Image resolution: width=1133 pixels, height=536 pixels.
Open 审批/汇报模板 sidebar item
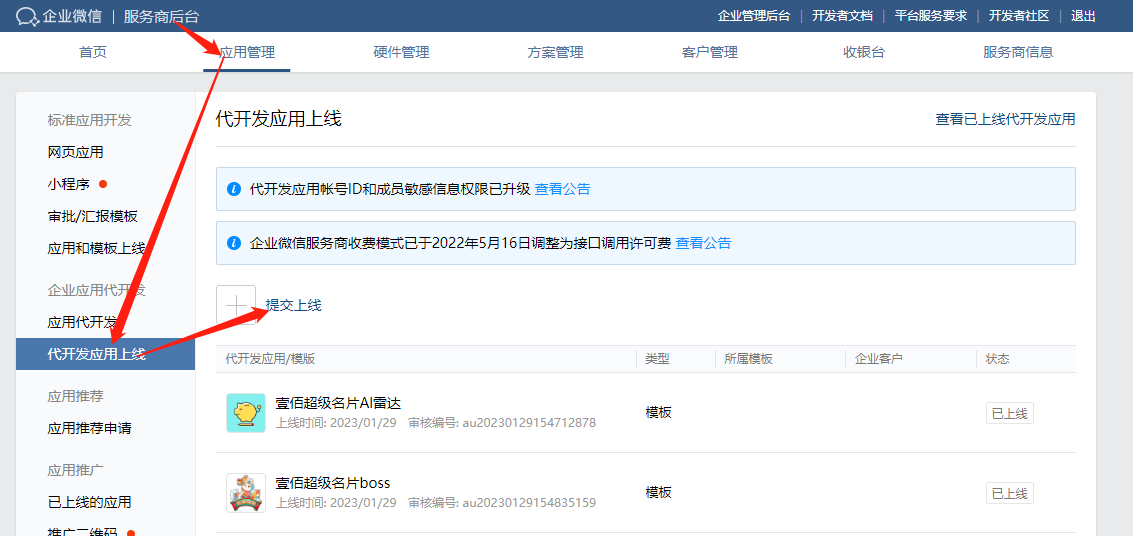click(92, 216)
